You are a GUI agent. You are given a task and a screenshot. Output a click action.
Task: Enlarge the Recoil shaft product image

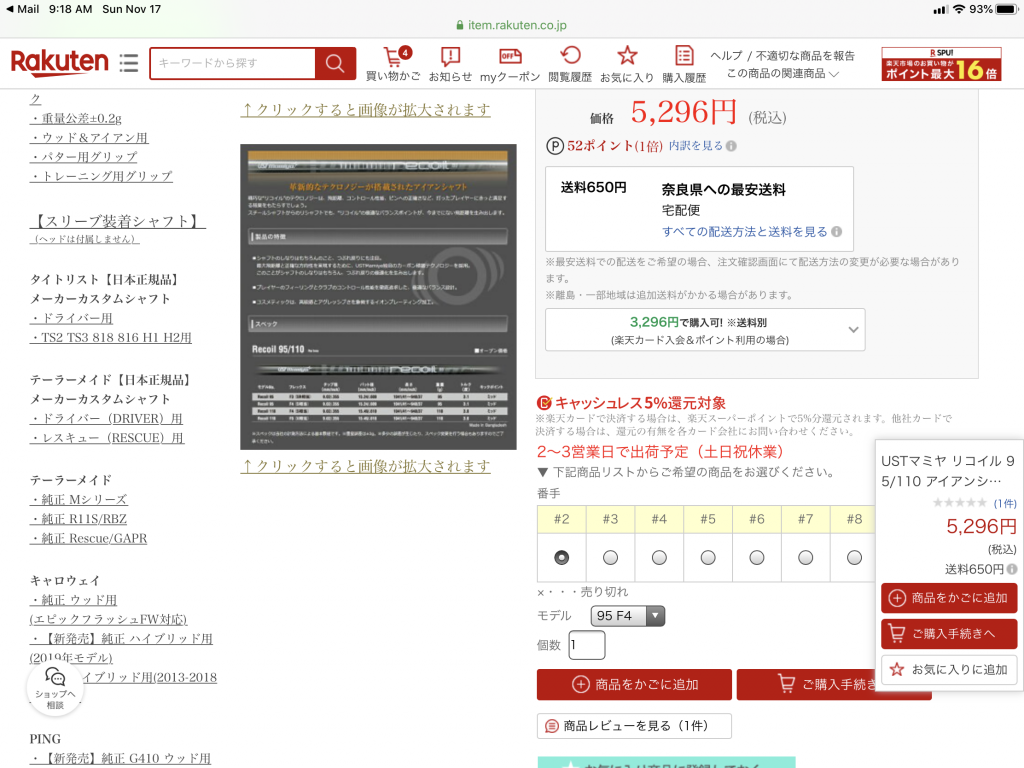378,297
